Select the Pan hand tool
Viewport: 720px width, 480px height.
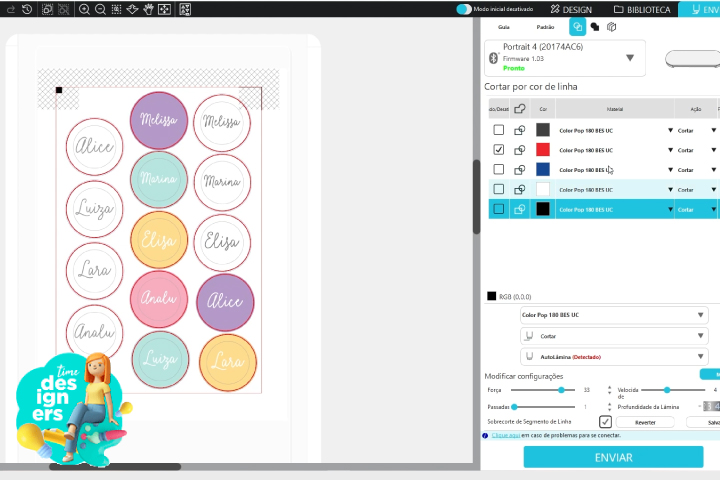[x=148, y=9]
